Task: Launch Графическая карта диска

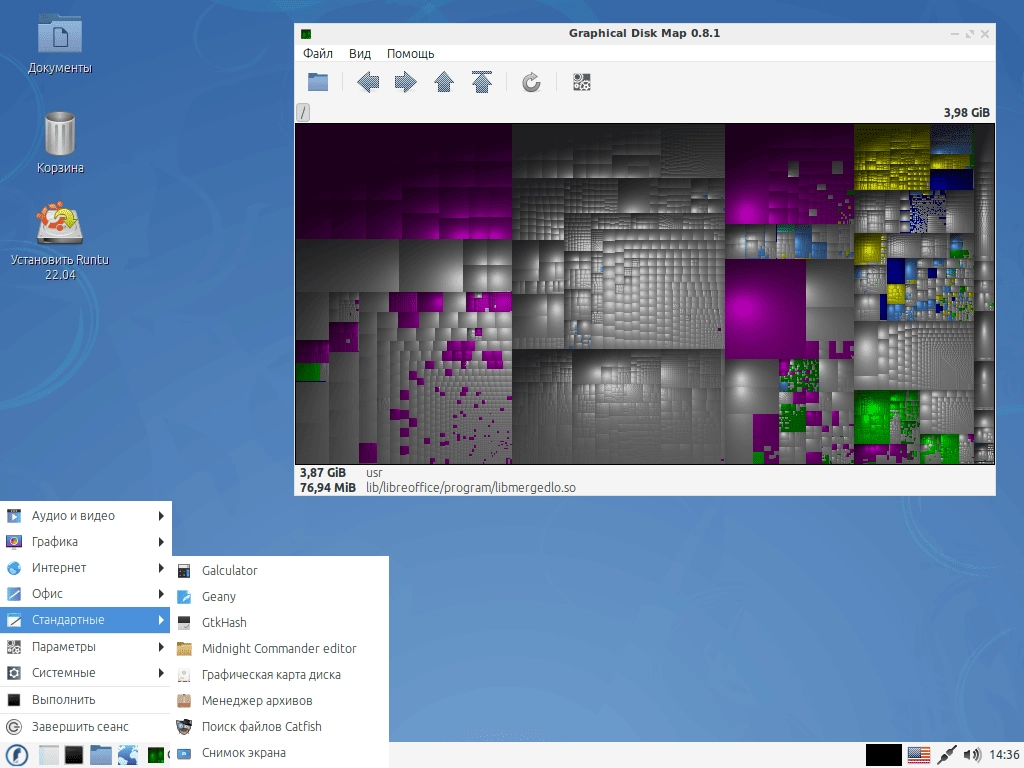Action: click(281, 675)
